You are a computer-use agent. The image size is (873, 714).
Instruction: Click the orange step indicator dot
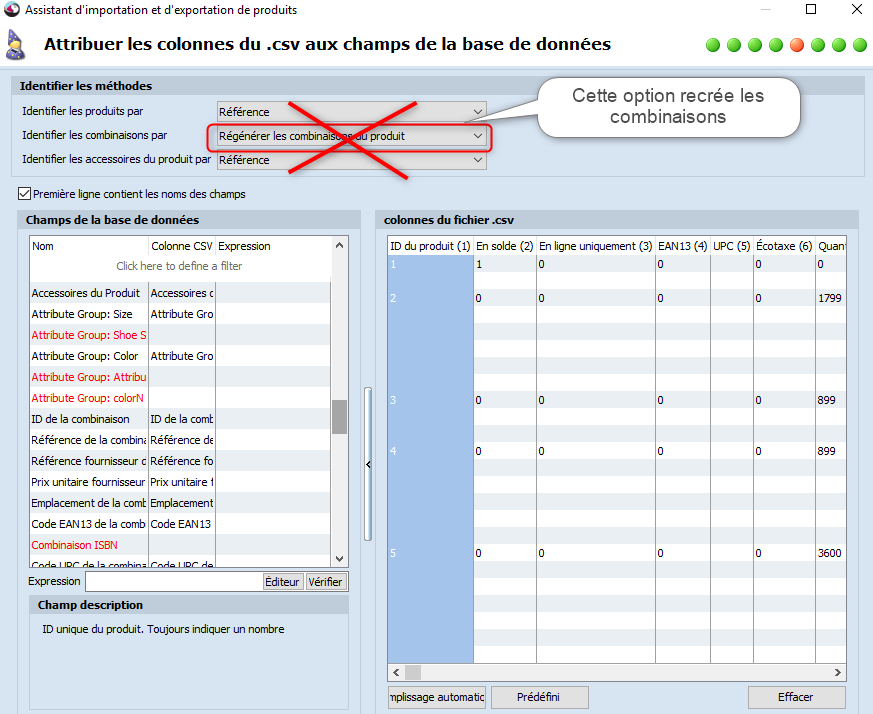(797, 45)
